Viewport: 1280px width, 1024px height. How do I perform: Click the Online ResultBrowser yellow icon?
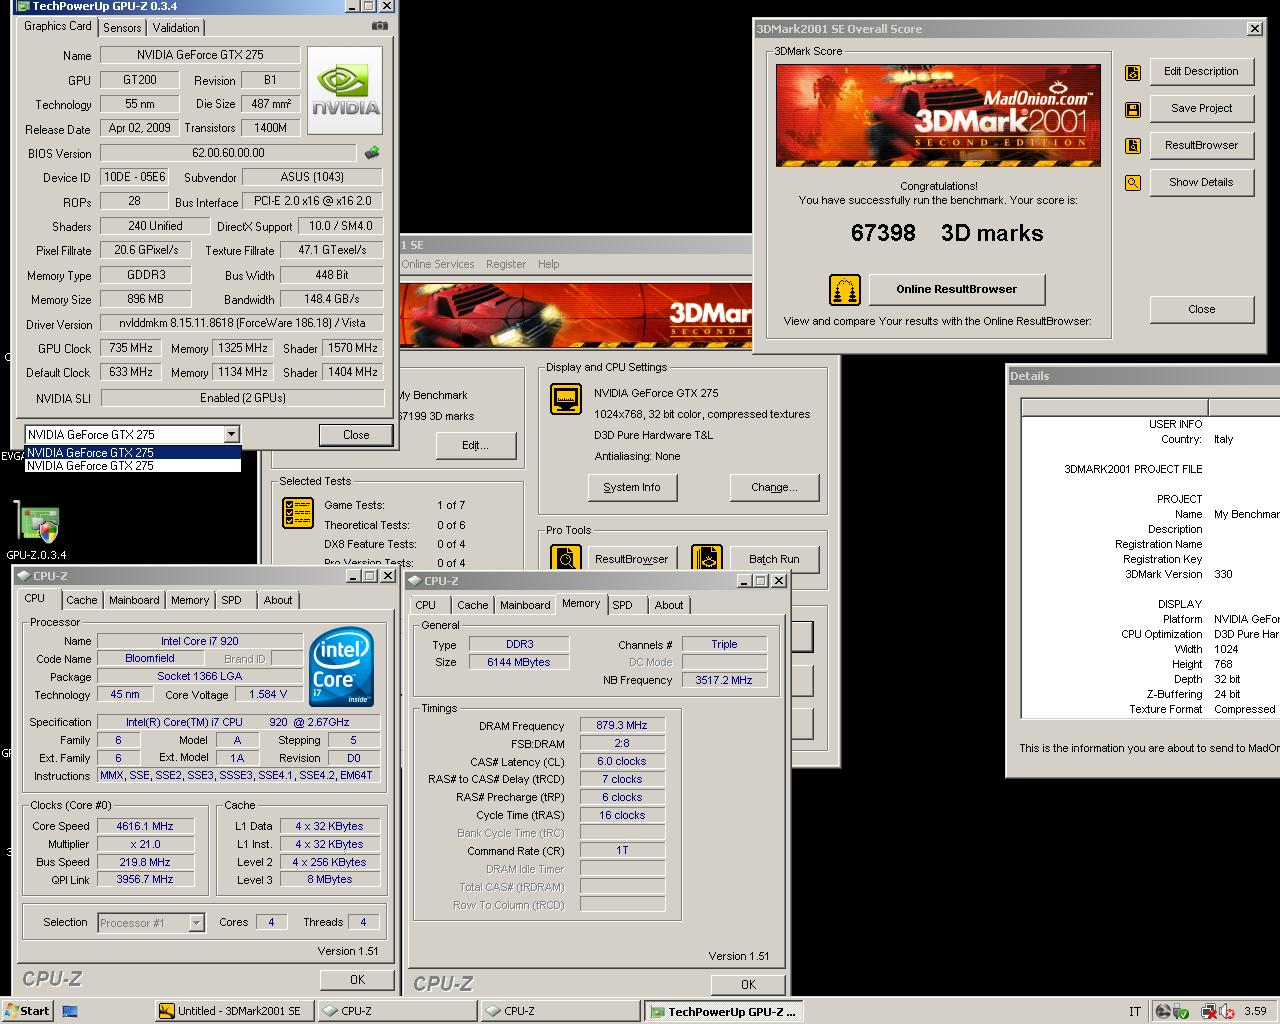845,290
